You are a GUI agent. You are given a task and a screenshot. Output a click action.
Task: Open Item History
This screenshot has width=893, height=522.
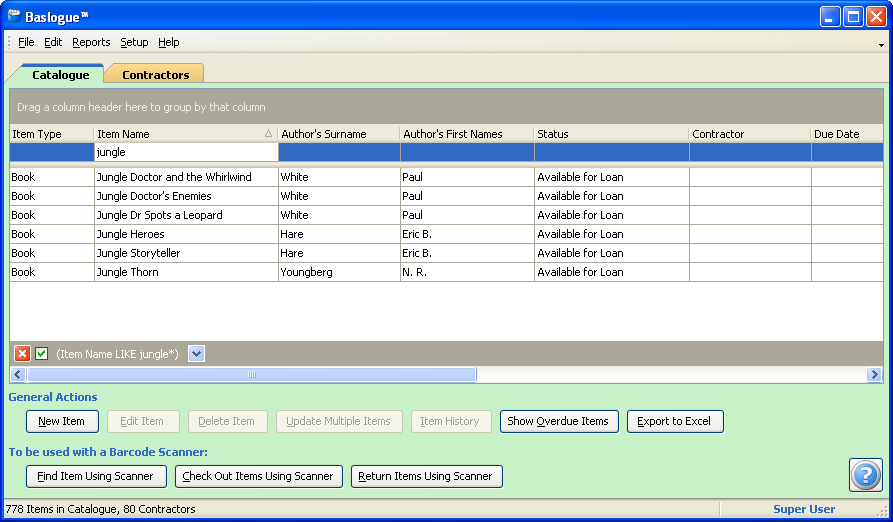point(451,421)
